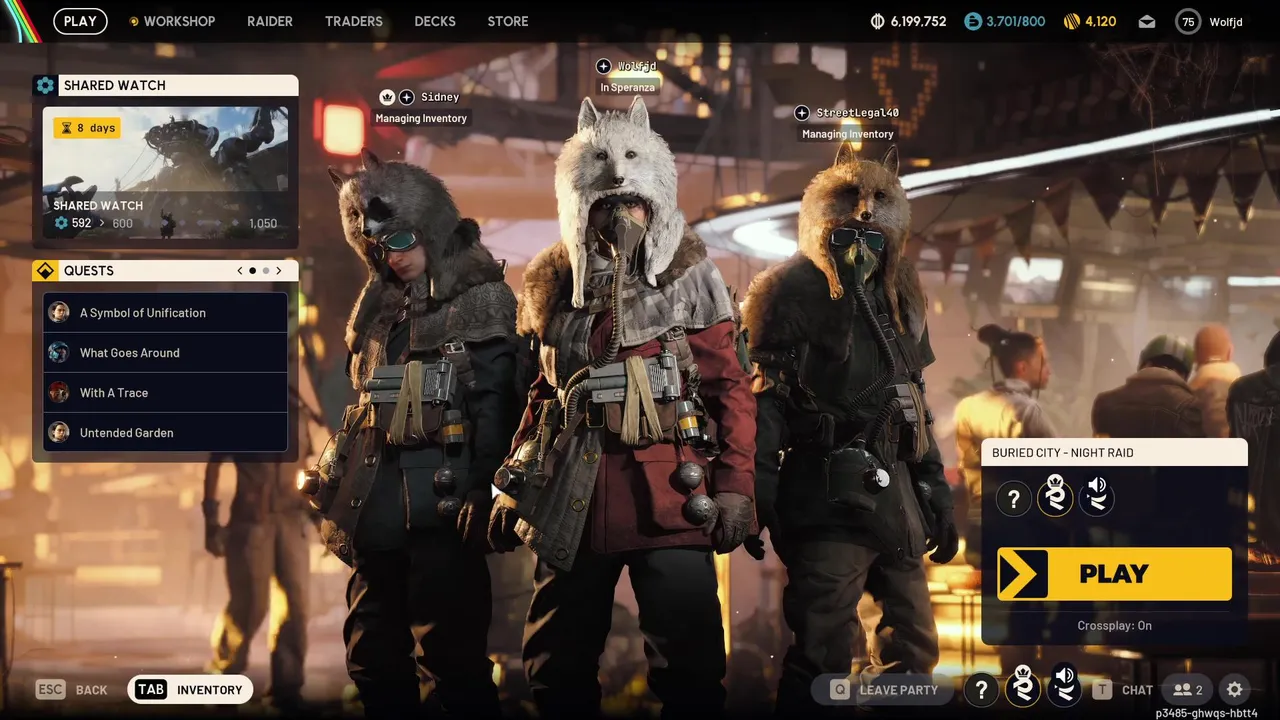Switch to the STORE tab
This screenshot has height=720, width=1280.
click(508, 21)
